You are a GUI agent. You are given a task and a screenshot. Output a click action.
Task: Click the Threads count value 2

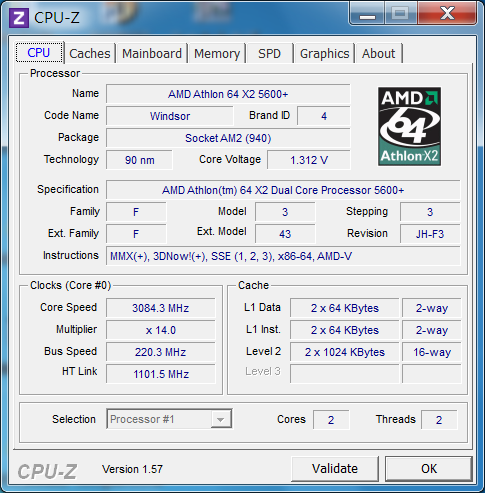tap(439, 420)
